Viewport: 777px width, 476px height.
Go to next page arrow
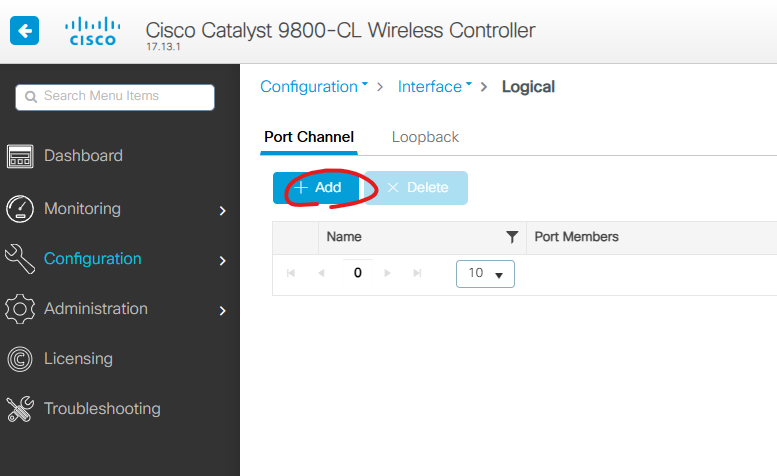[x=388, y=273]
